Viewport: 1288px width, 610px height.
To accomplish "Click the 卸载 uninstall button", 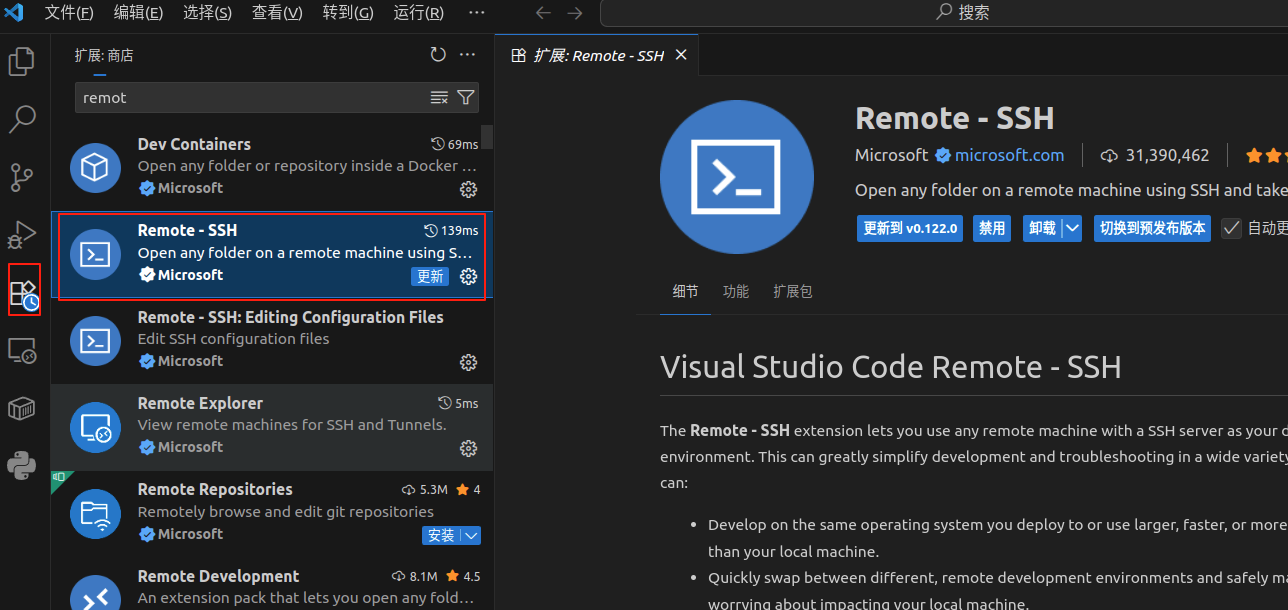I will [x=1042, y=228].
